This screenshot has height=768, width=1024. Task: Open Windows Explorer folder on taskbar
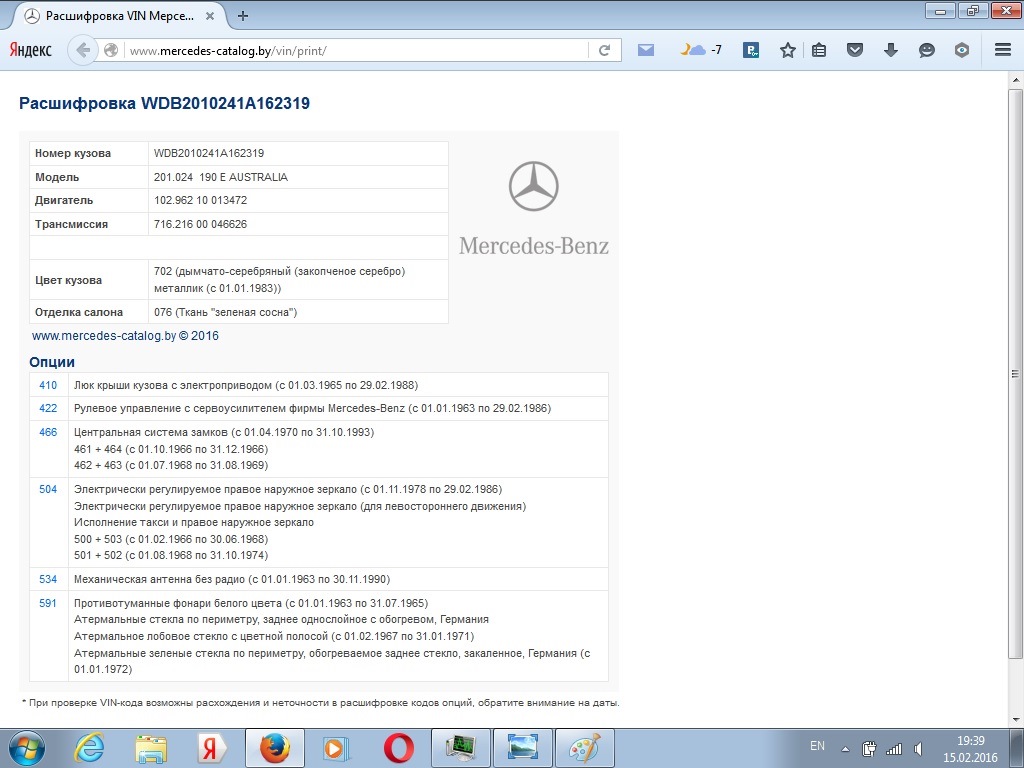click(151, 748)
